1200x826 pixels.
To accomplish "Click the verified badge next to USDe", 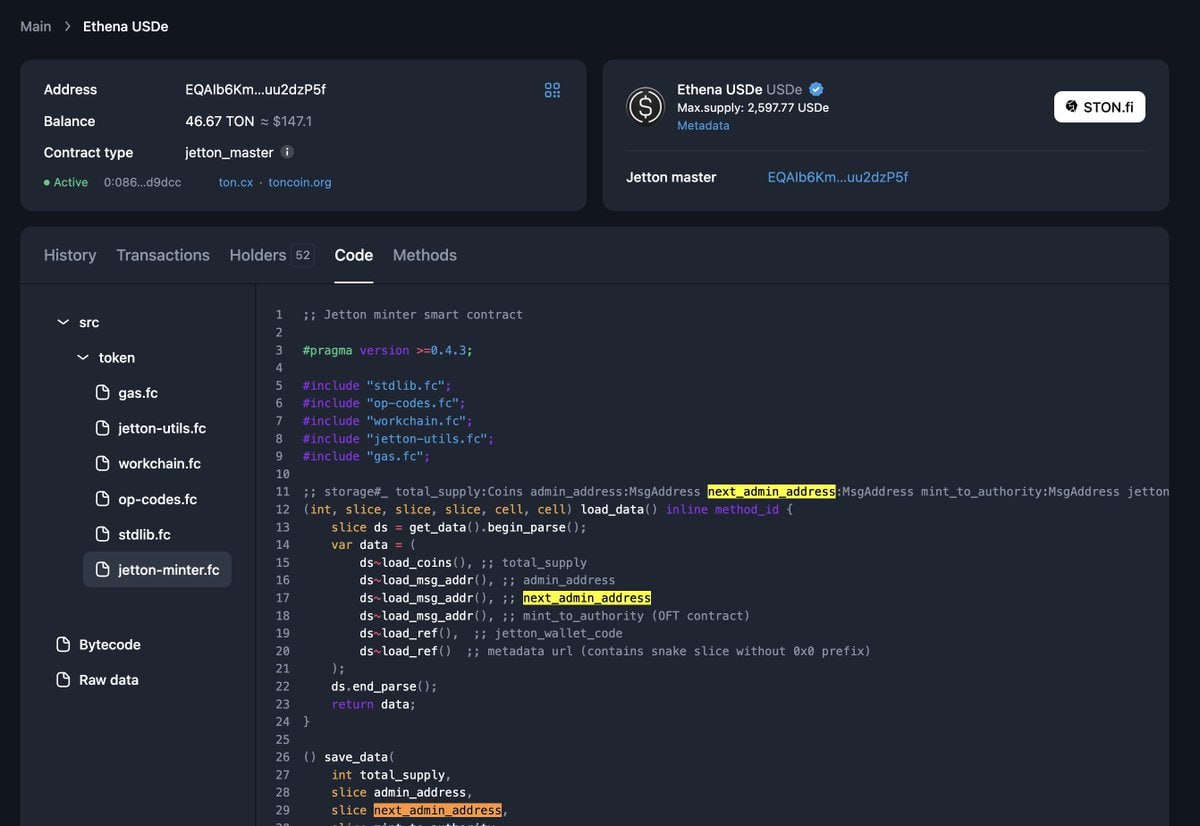I will [816, 89].
